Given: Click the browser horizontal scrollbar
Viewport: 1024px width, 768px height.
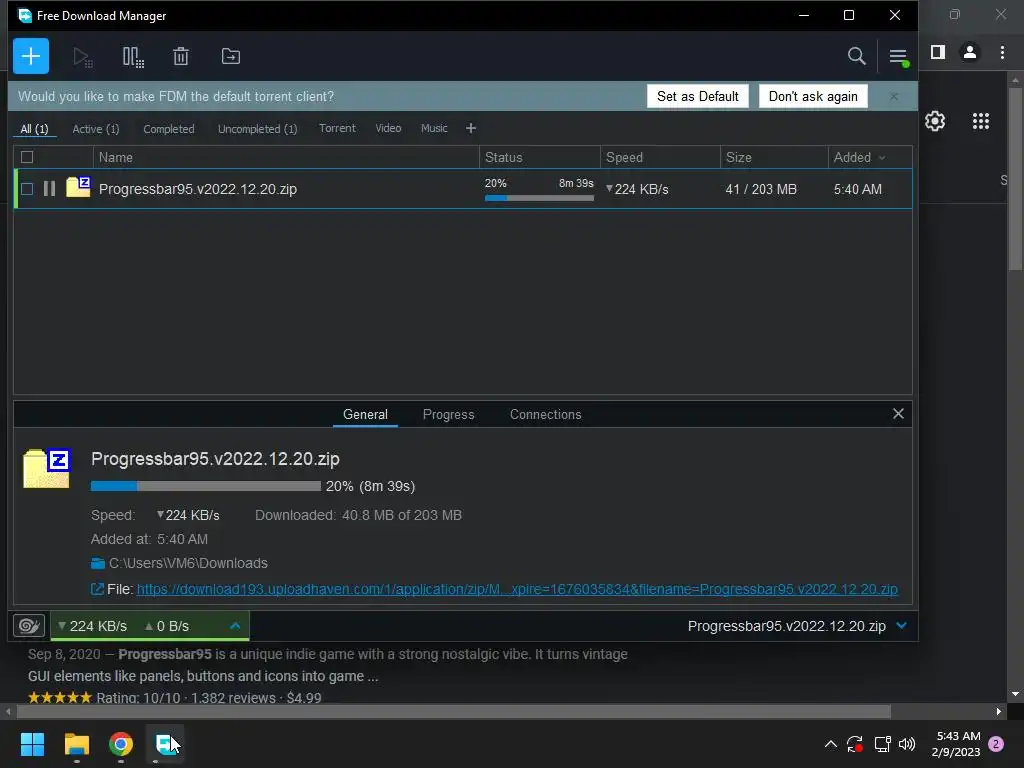Looking at the screenshot, I should coord(454,711).
